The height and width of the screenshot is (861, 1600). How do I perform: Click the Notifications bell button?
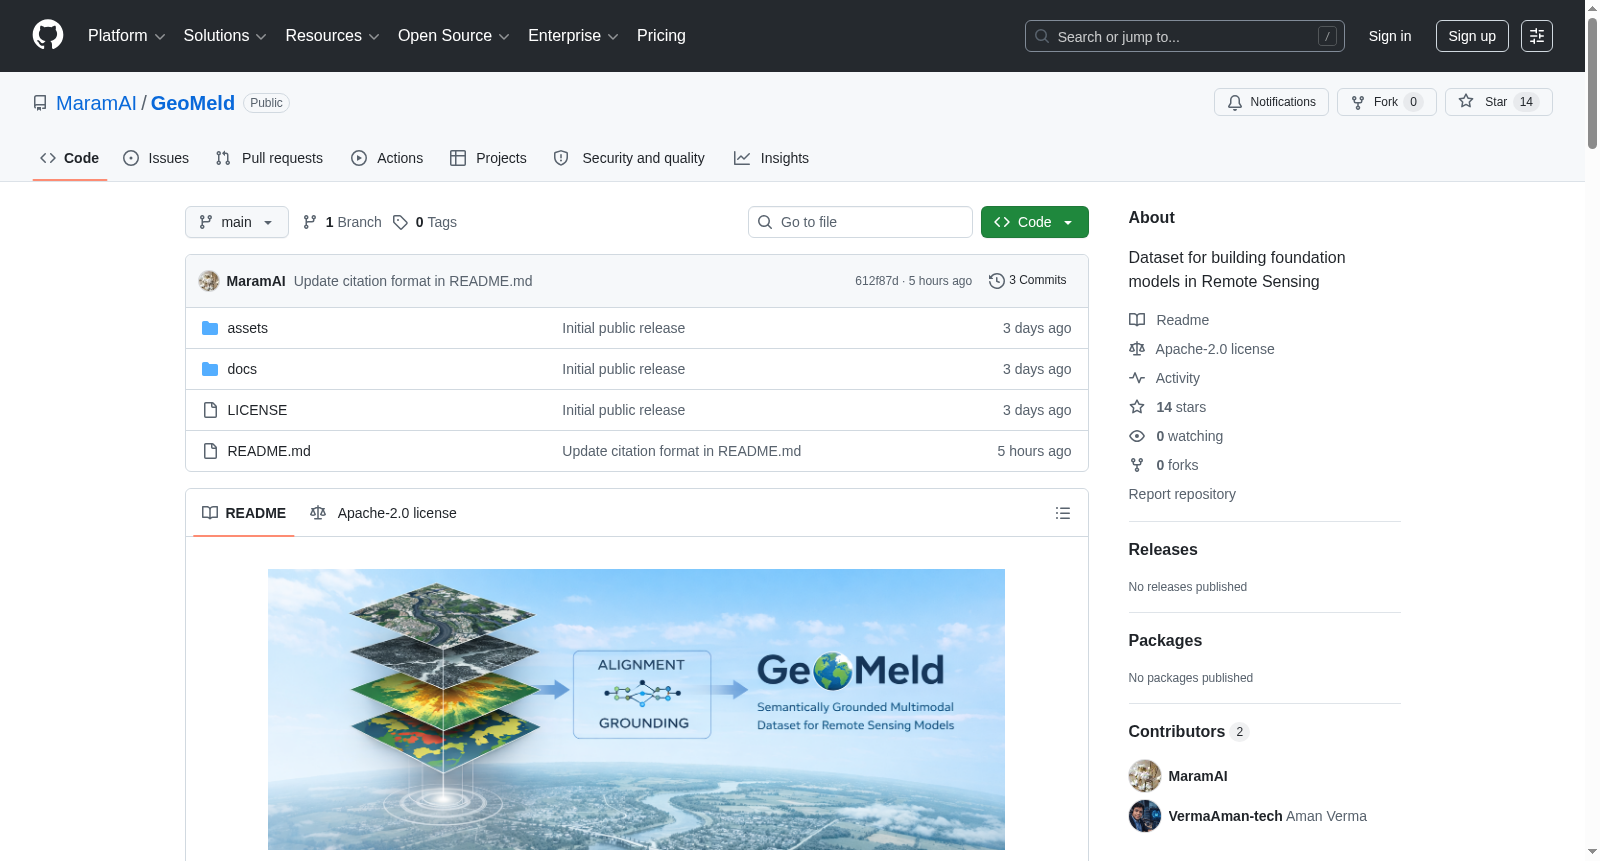tap(1271, 102)
